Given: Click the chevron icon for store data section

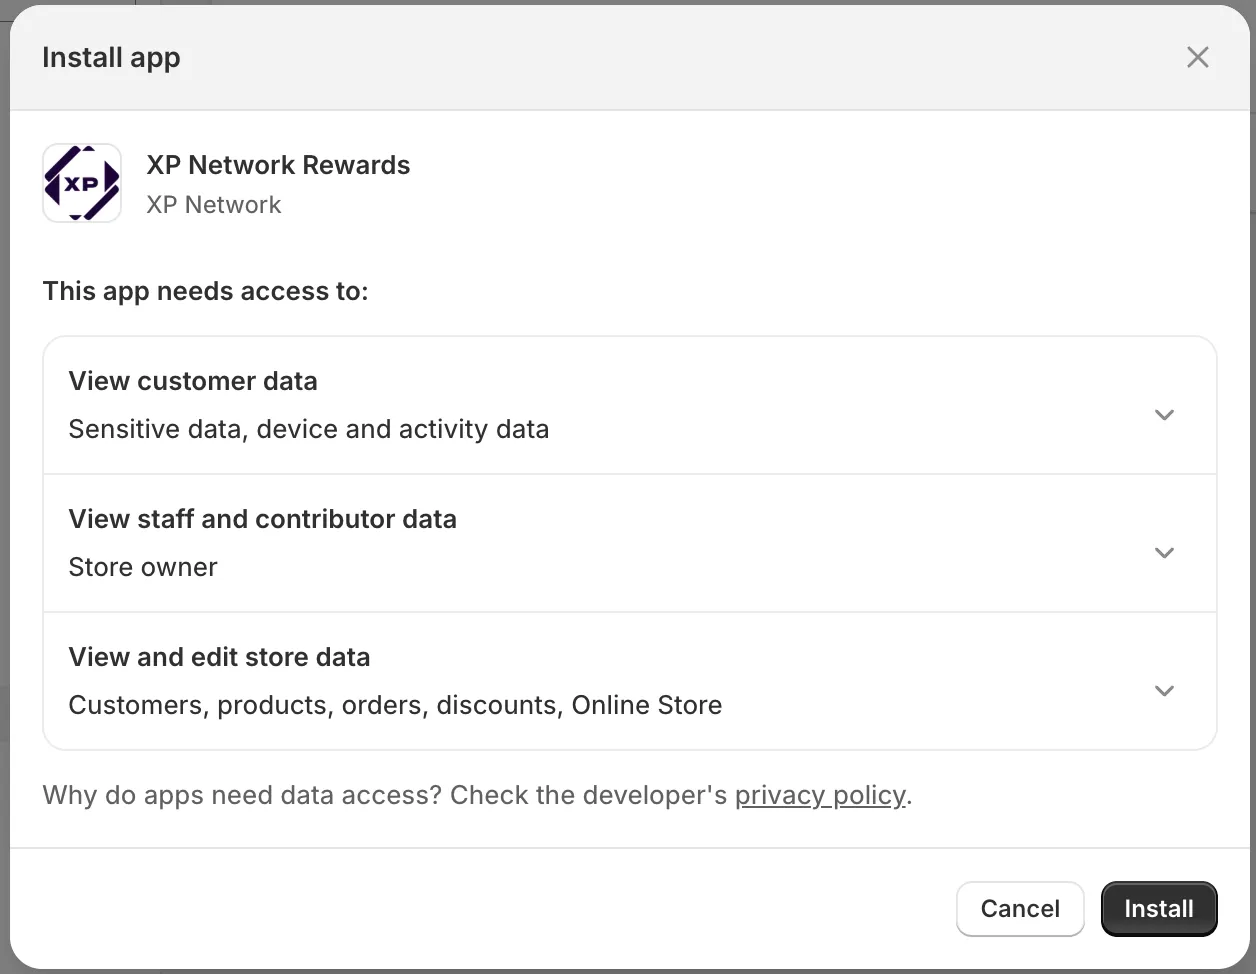Looking at the screenshot, I should (1164, 690).
